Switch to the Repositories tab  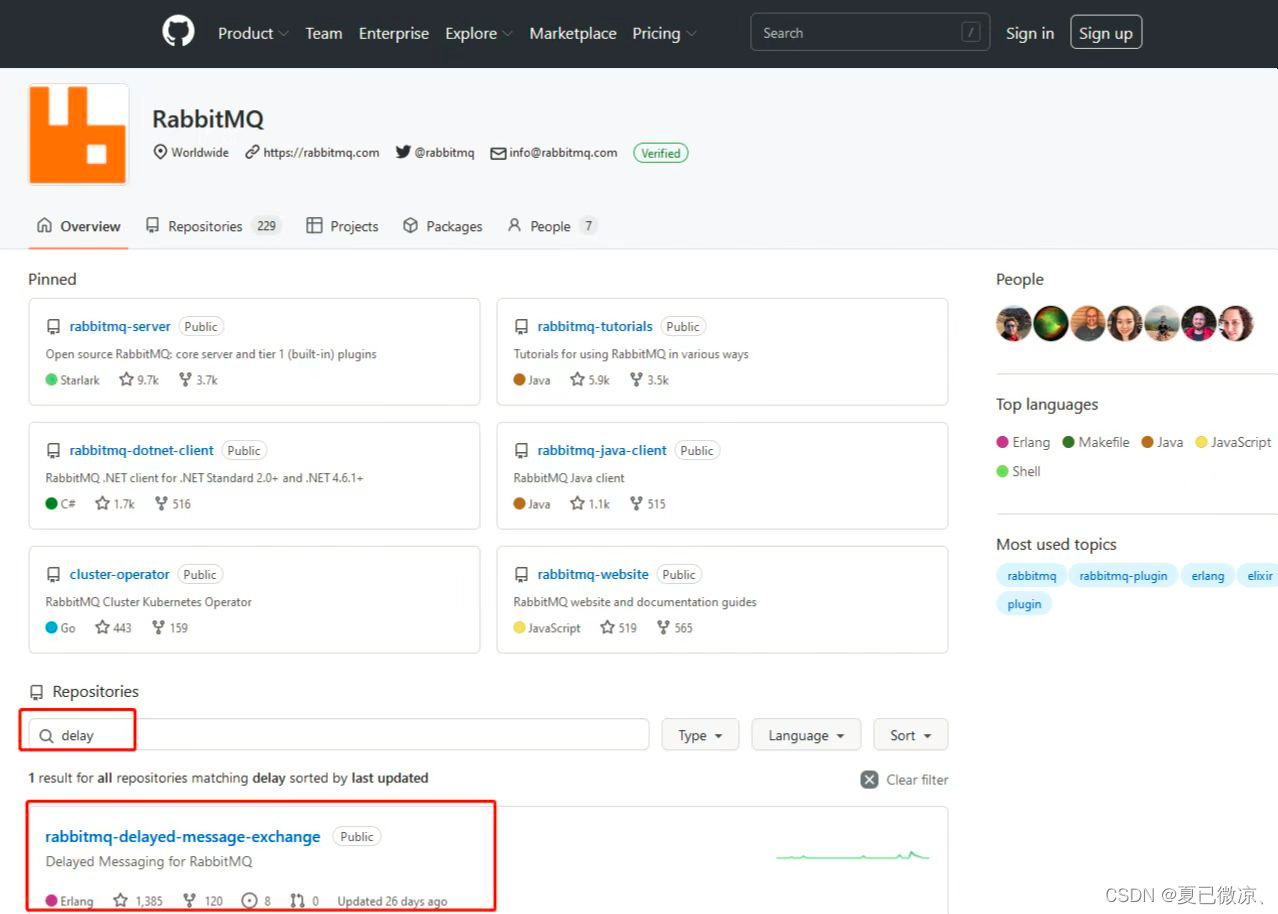[213, 226]
